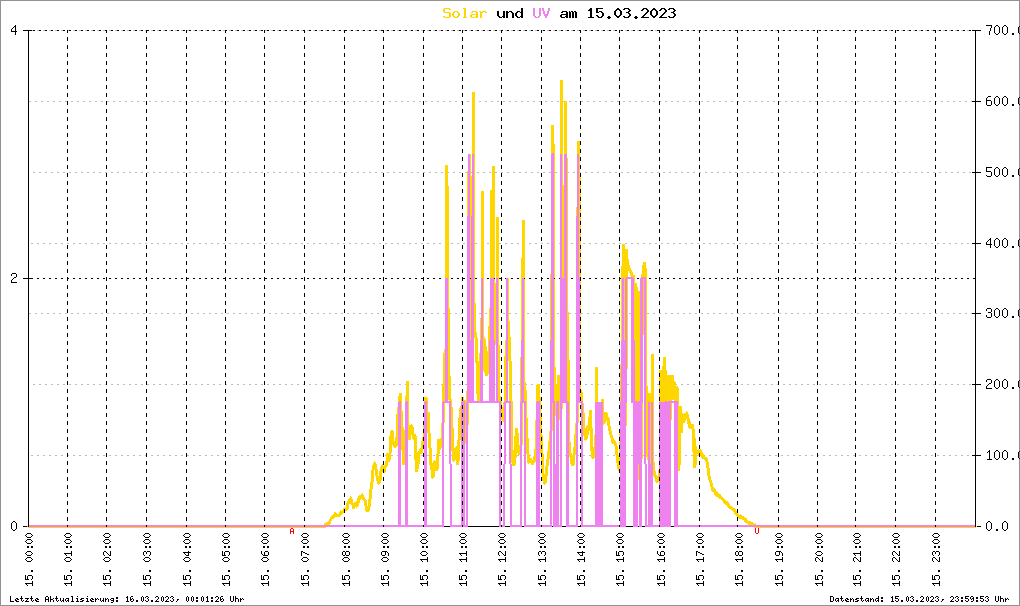Viewport: 1020px width, 606px height.
Task: Click the time label '15. 09:00'
Action: pos(384,559)
